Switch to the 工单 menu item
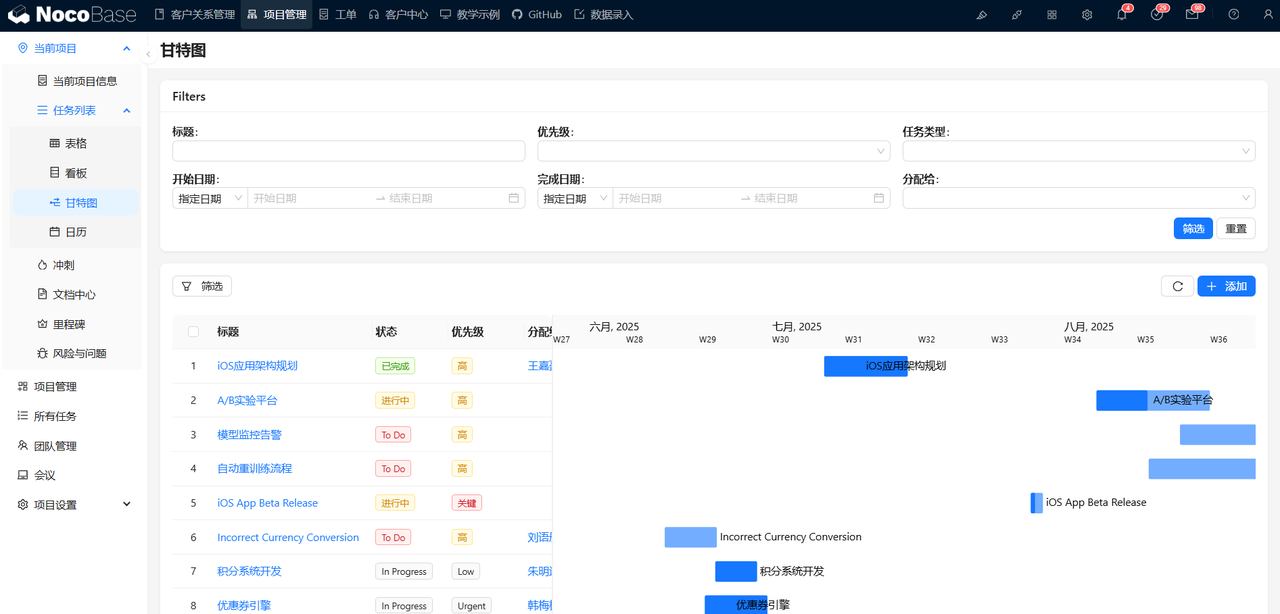Image resolution: width=1280 pixels, height=614 pixels. (x=338, y=14)
